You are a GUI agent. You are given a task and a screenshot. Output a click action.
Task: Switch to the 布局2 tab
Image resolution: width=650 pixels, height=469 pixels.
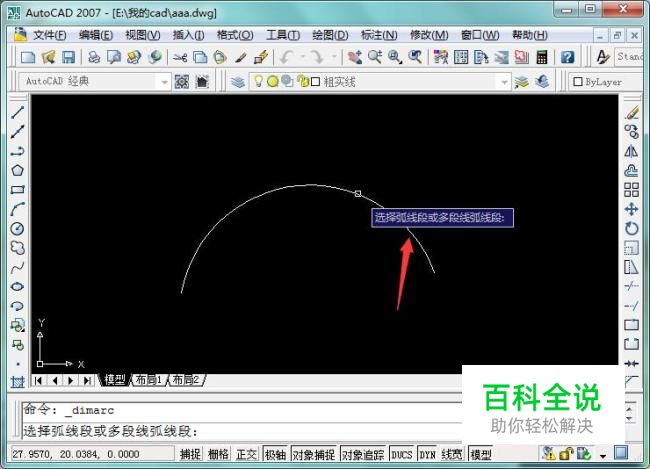[186, 379]
